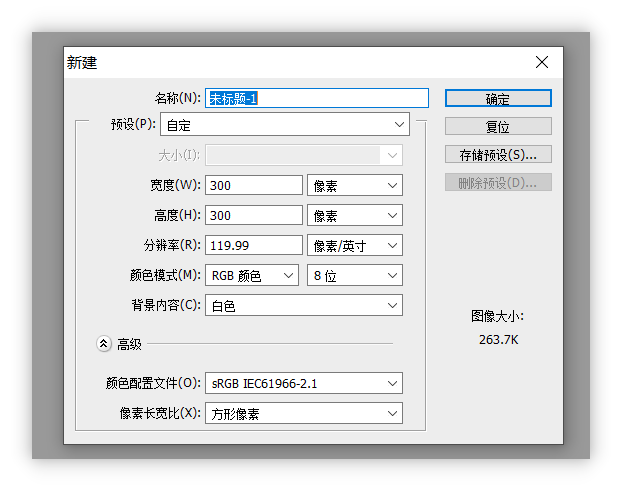The height and width of the screenshot is (491, 622).
Task: Open the 颜色模式 RGB 颜色 dropdown
Action: click(252, 275)
